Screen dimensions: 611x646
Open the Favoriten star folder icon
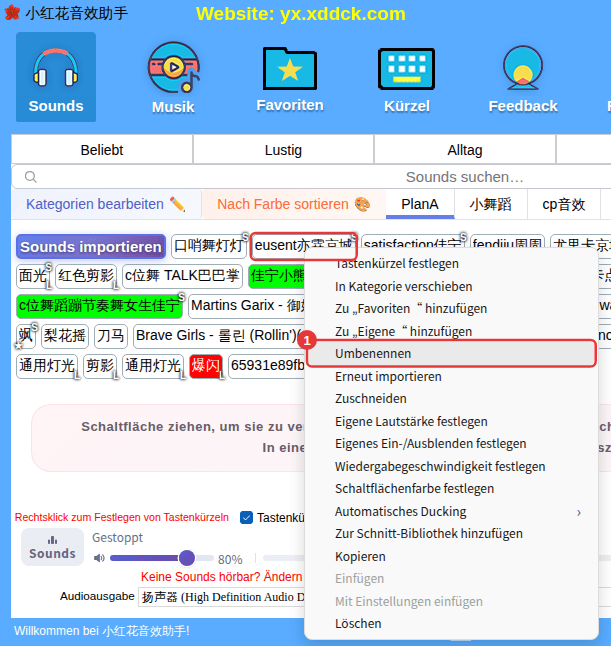coord(290,80)
